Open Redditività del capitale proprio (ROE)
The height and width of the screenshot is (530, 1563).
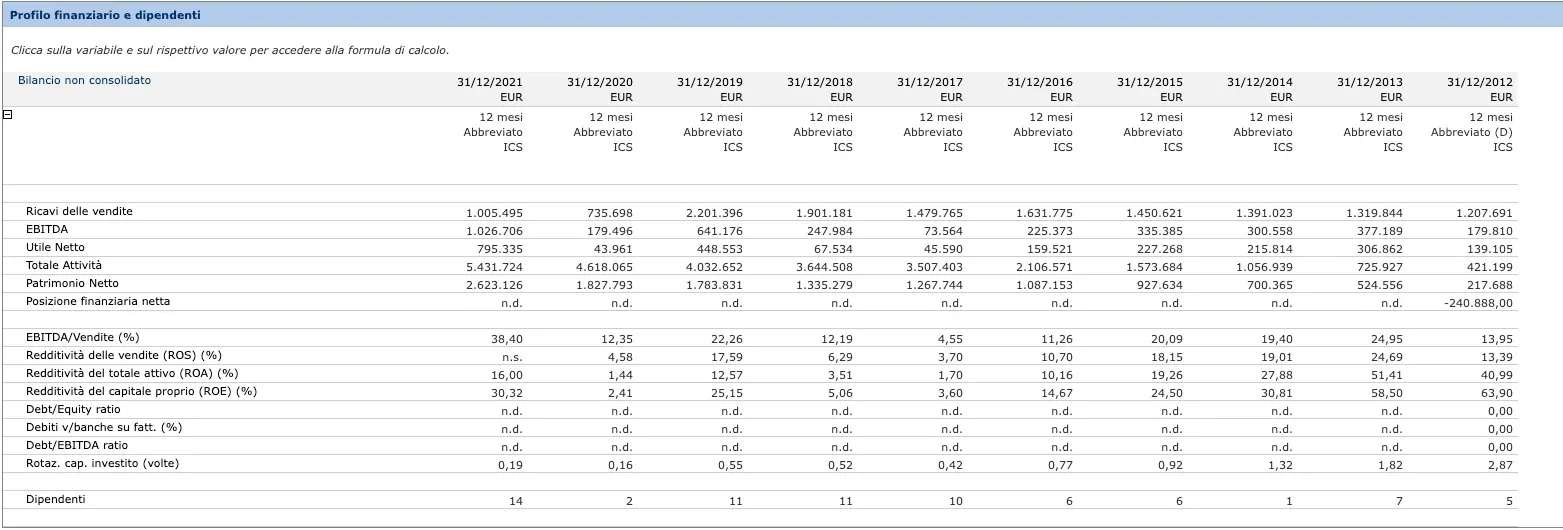point(141,392)
